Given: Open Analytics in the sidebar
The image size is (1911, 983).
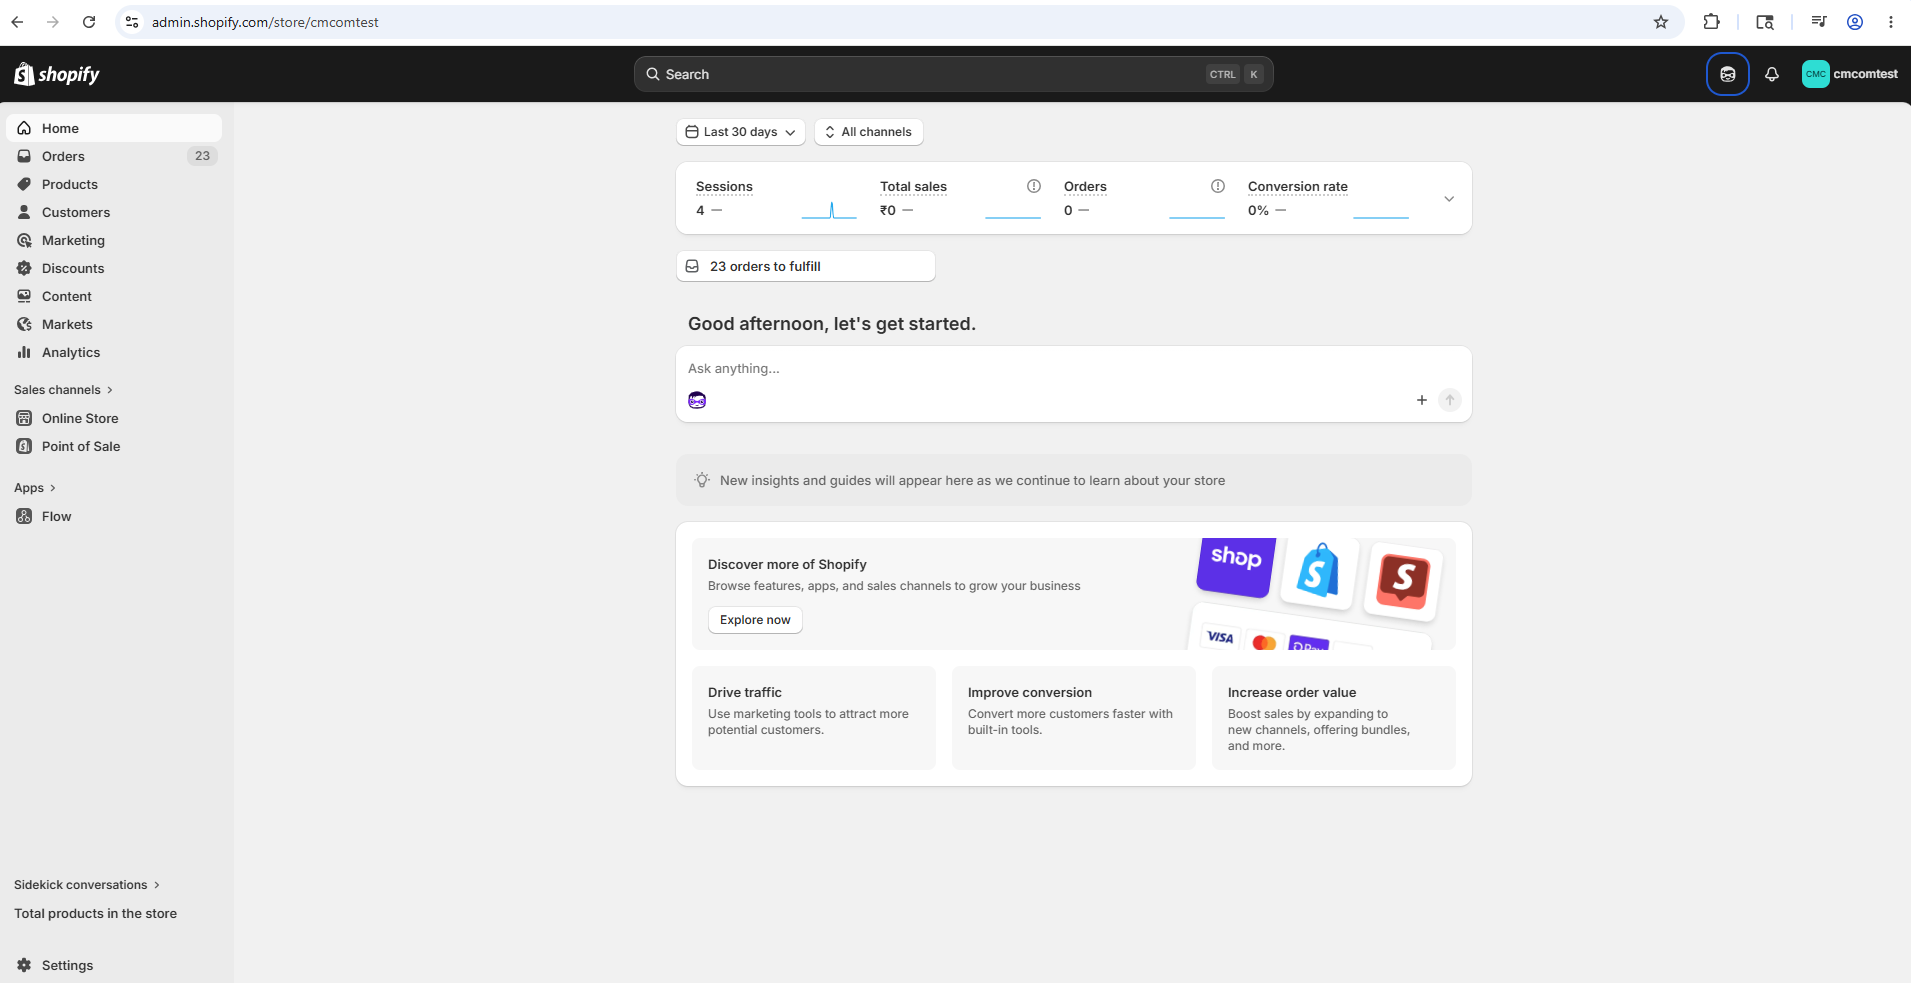Looking at the screenshot, I should pyautogui.click(x=114, y=352).
